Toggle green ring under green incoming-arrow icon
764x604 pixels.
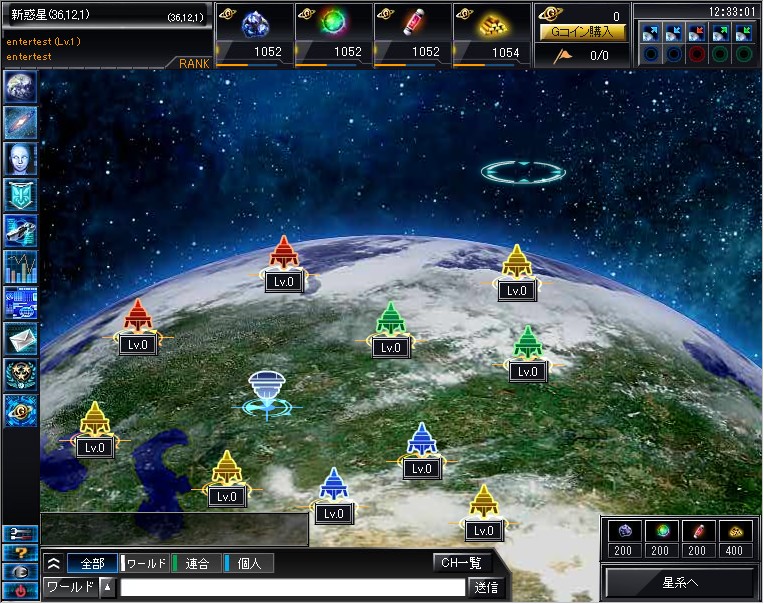point(744,54)
